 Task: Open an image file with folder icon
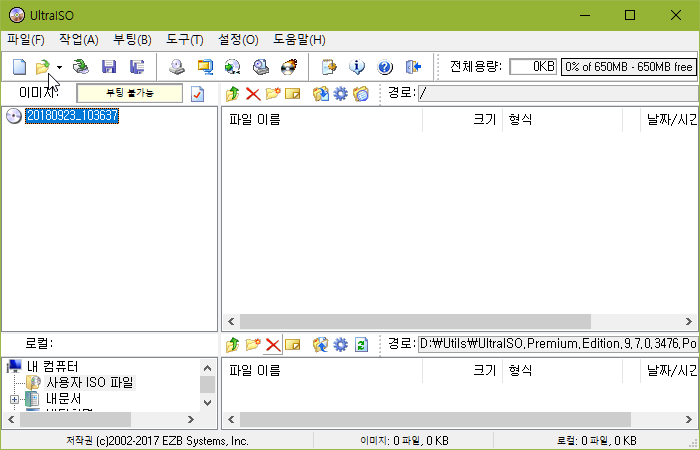(43, 67)
